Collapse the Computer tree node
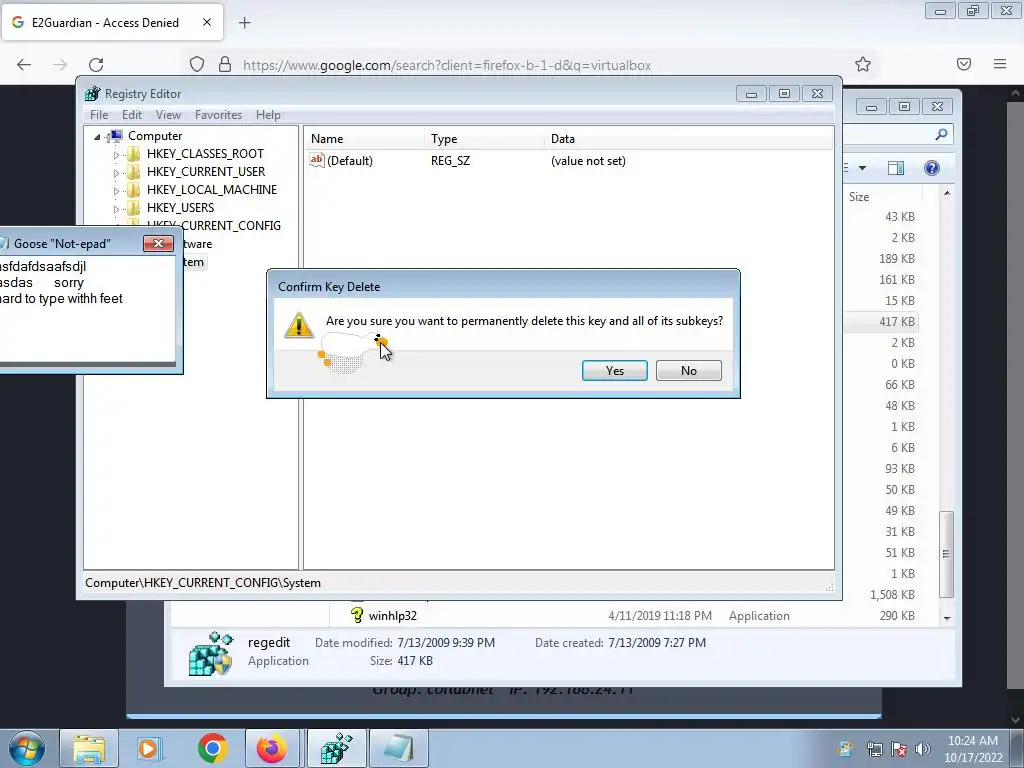Screen dimensions: 1024x768 [x=97, y=136]
